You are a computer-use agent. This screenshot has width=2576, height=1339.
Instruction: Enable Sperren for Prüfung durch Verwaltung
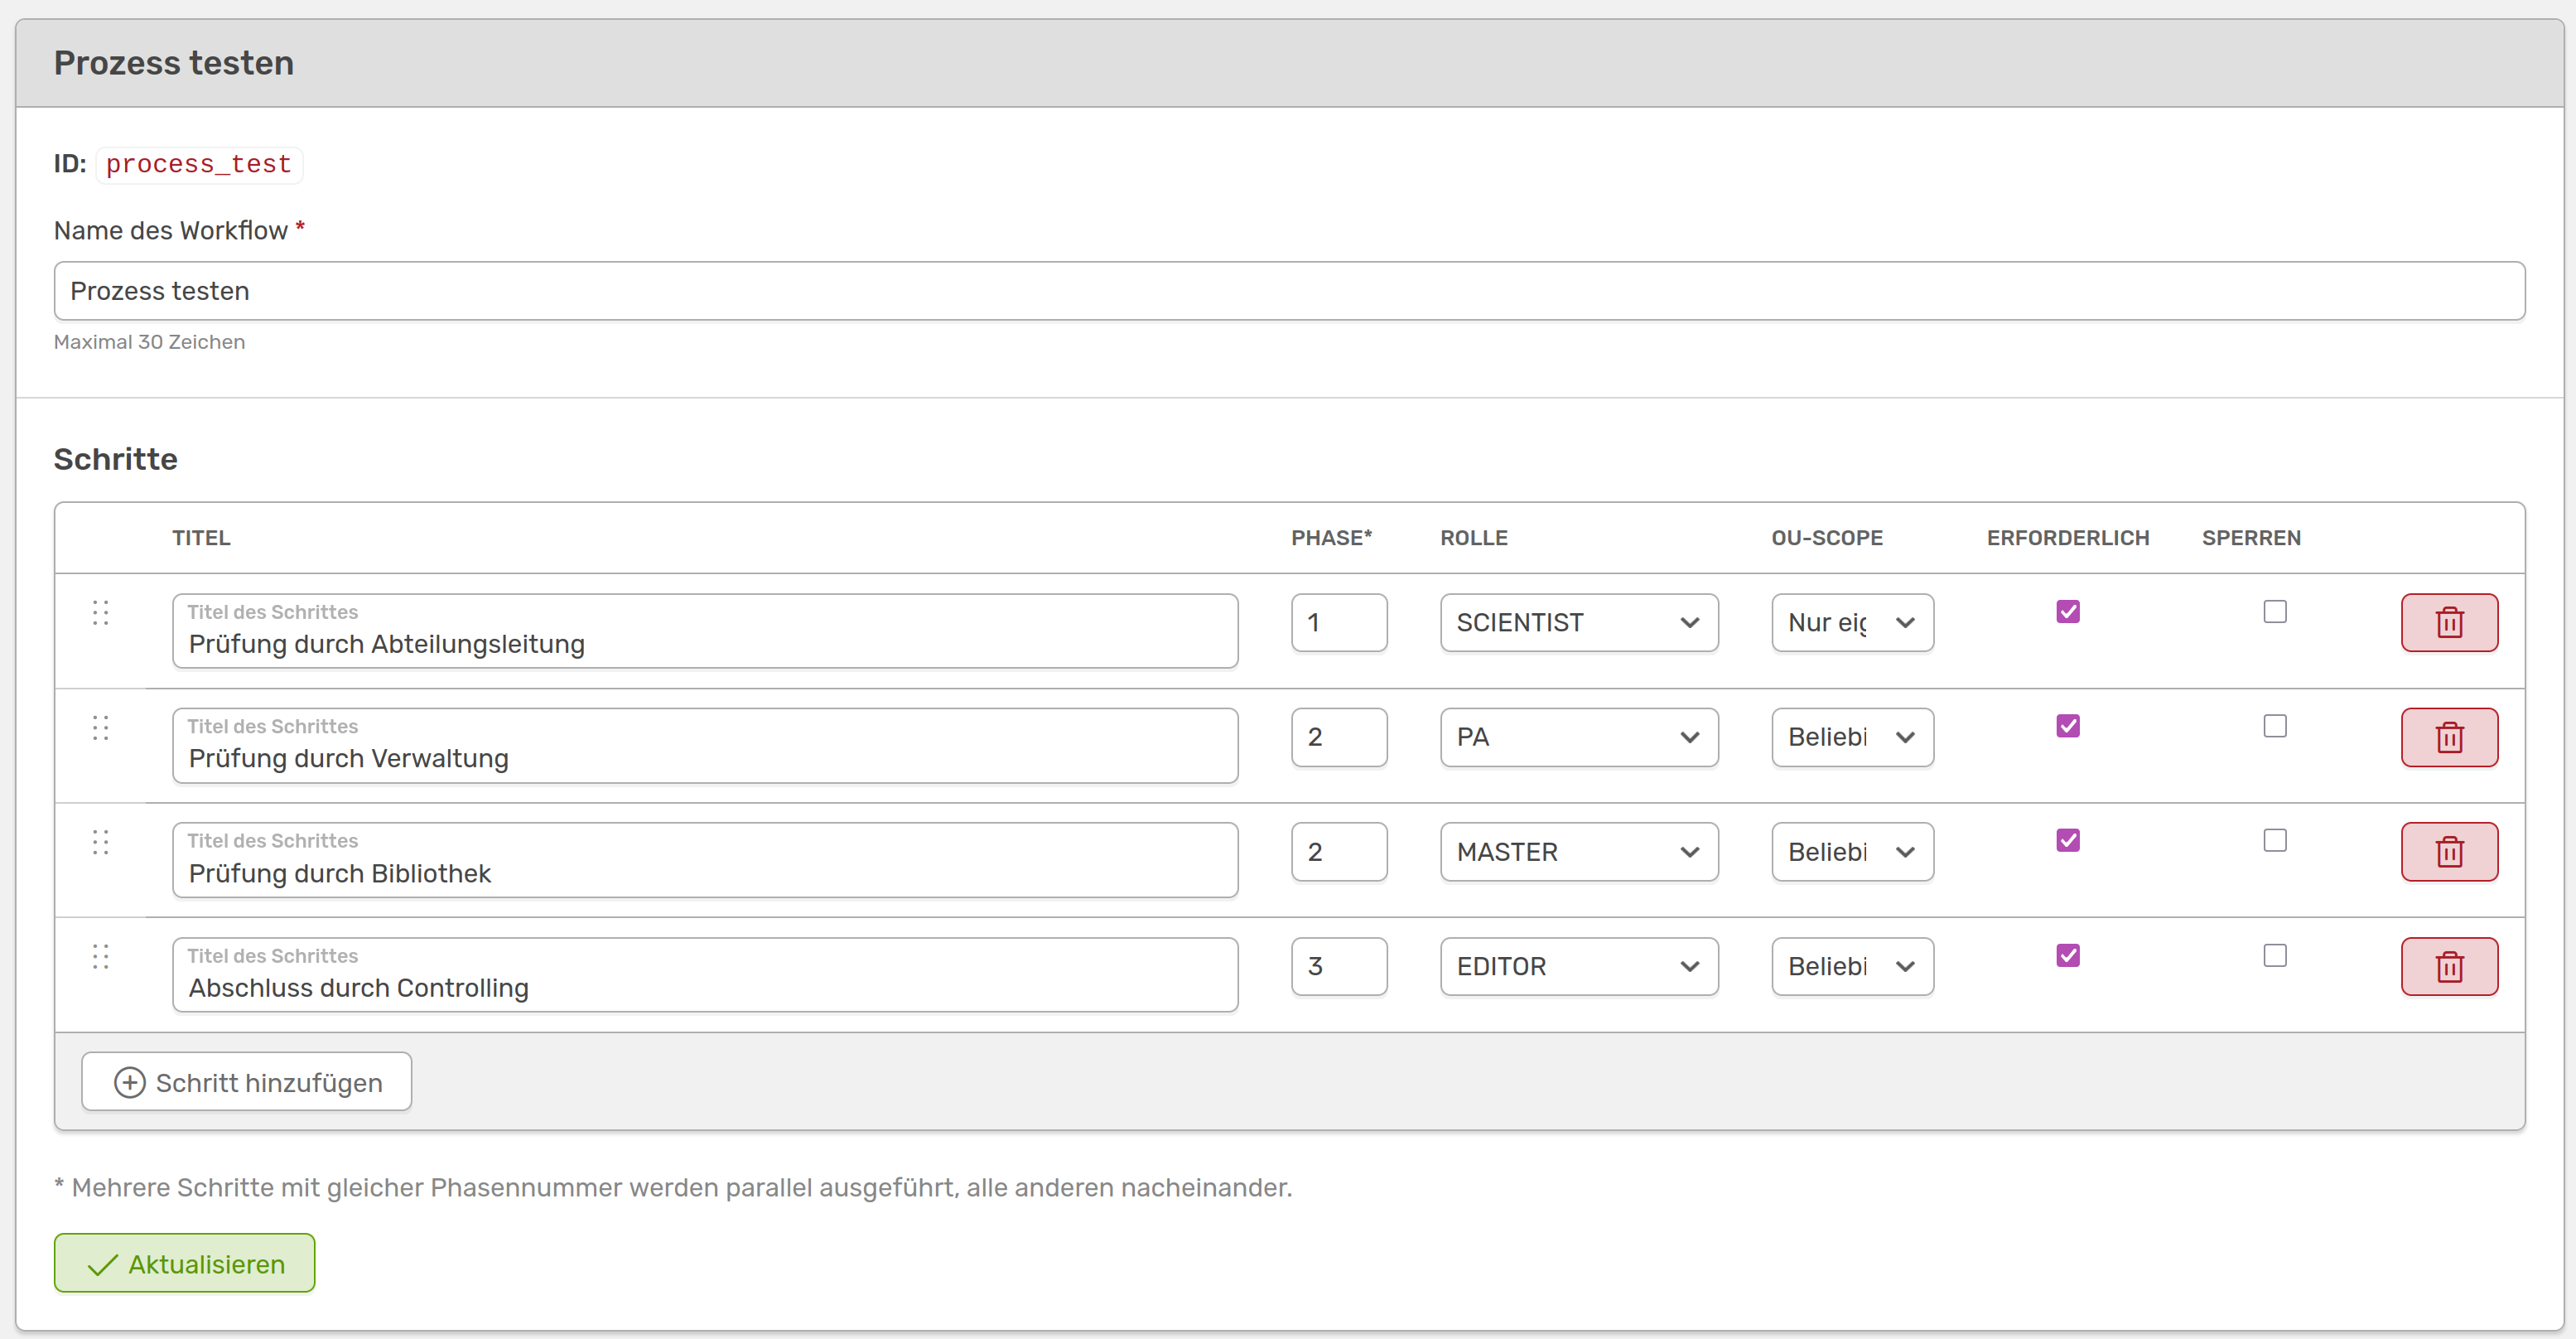(x=2274, y=726)
